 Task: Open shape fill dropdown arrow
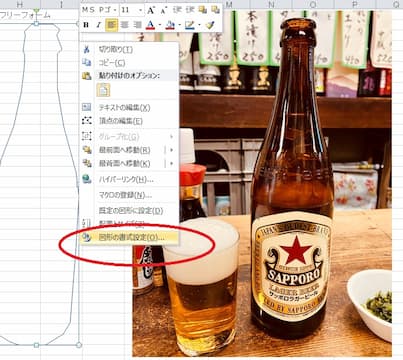click(x=179, y=25)
